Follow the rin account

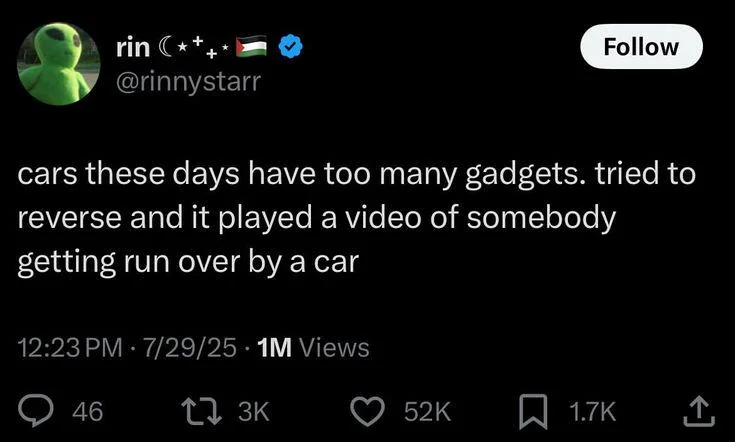point(641,46)
